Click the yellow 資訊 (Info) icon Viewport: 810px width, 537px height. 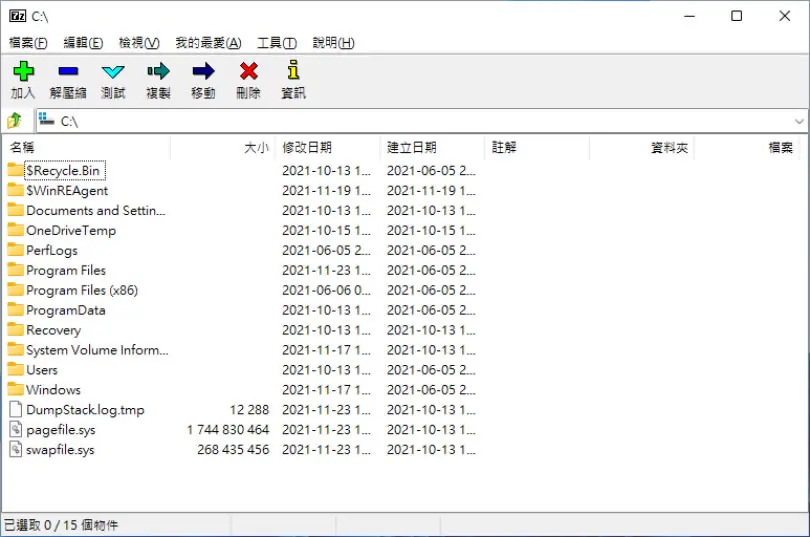click(x=293, y=70)
